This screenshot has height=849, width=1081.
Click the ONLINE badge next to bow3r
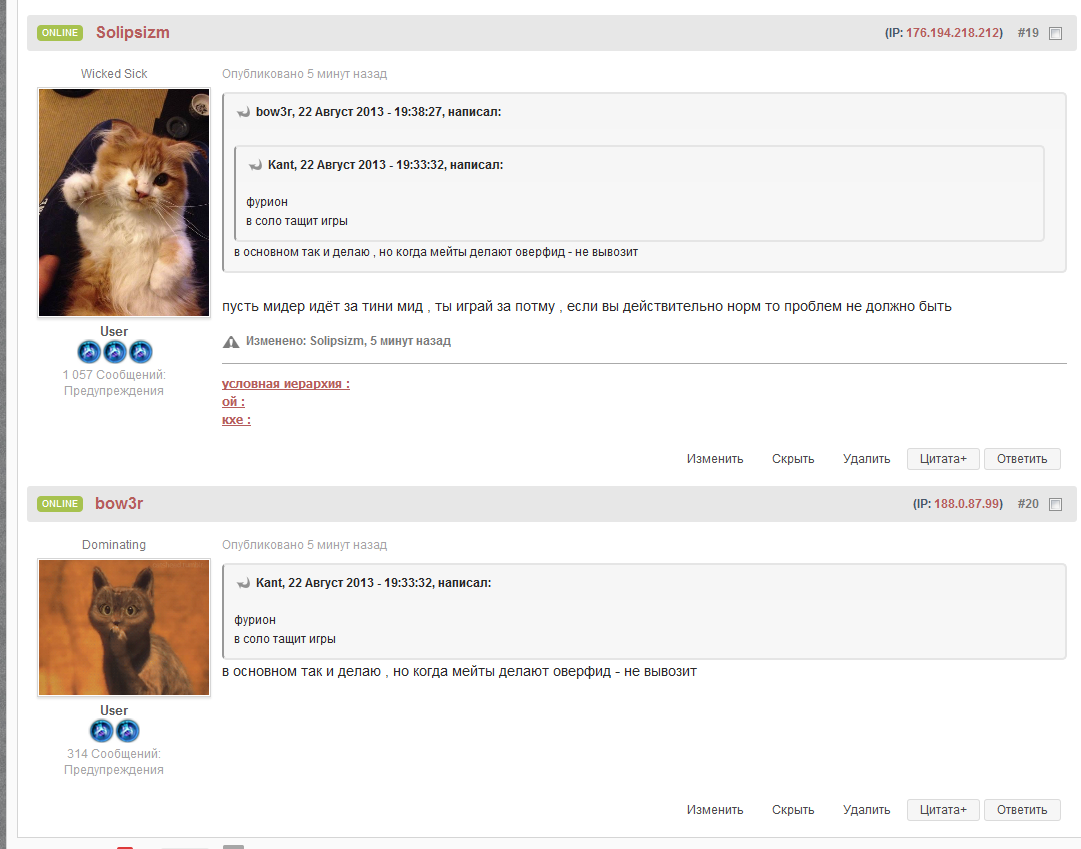60,504
